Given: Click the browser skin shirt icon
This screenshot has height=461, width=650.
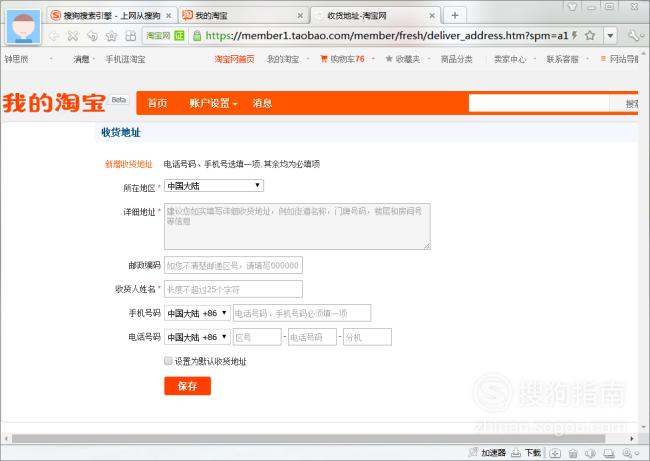Looking at the screenshot, I should (572, 7).
